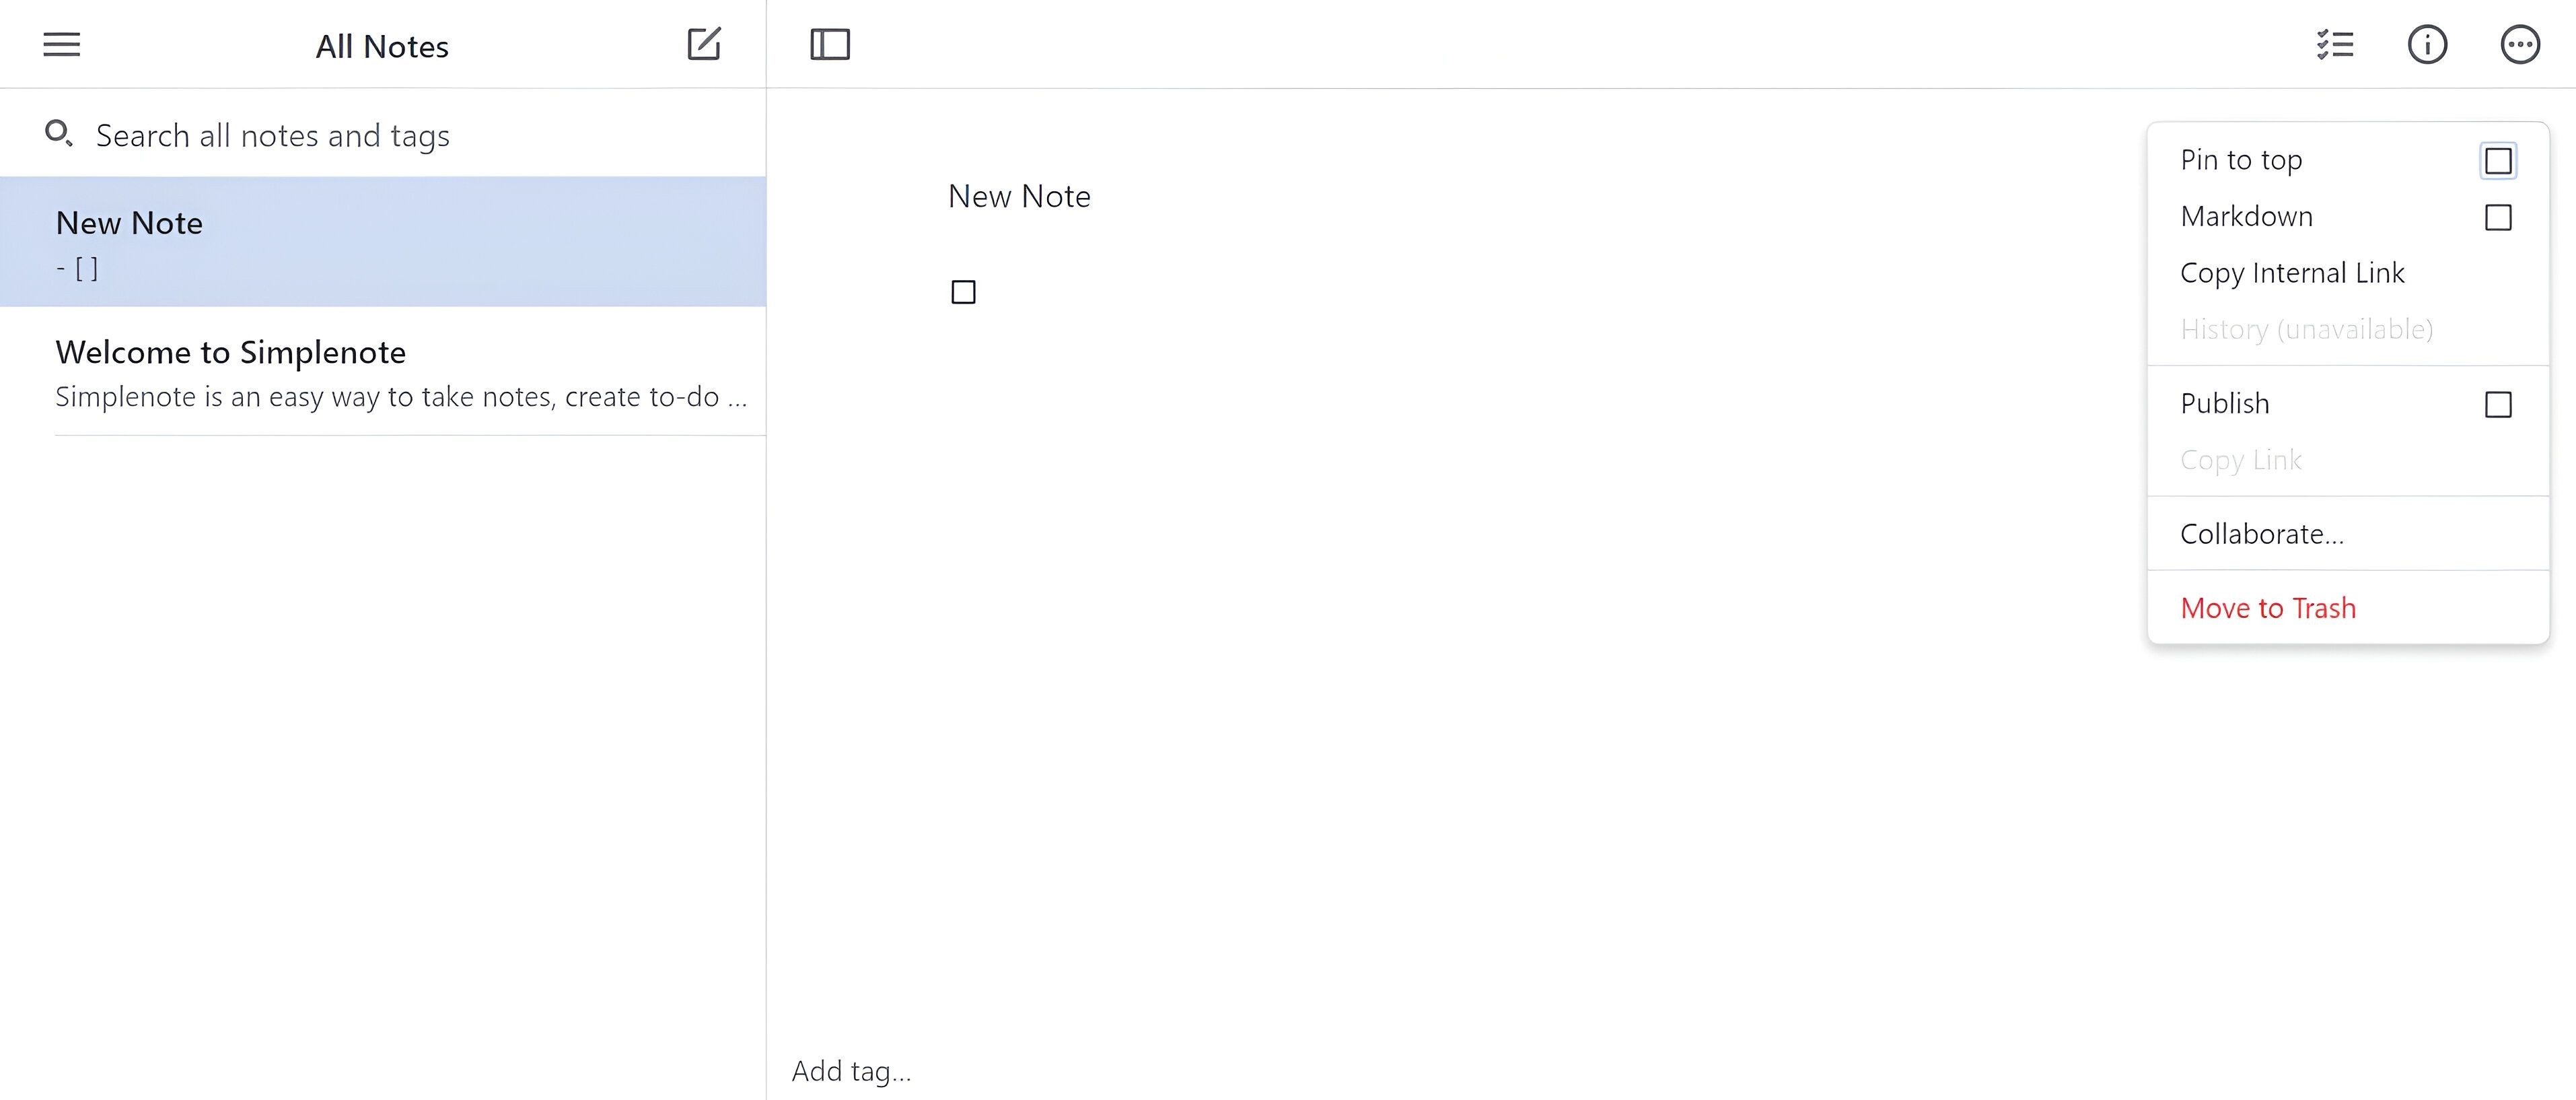The image size is (2576, 1100).
Task: Click History (unavailable) entry
Action: pos(2347,329)
